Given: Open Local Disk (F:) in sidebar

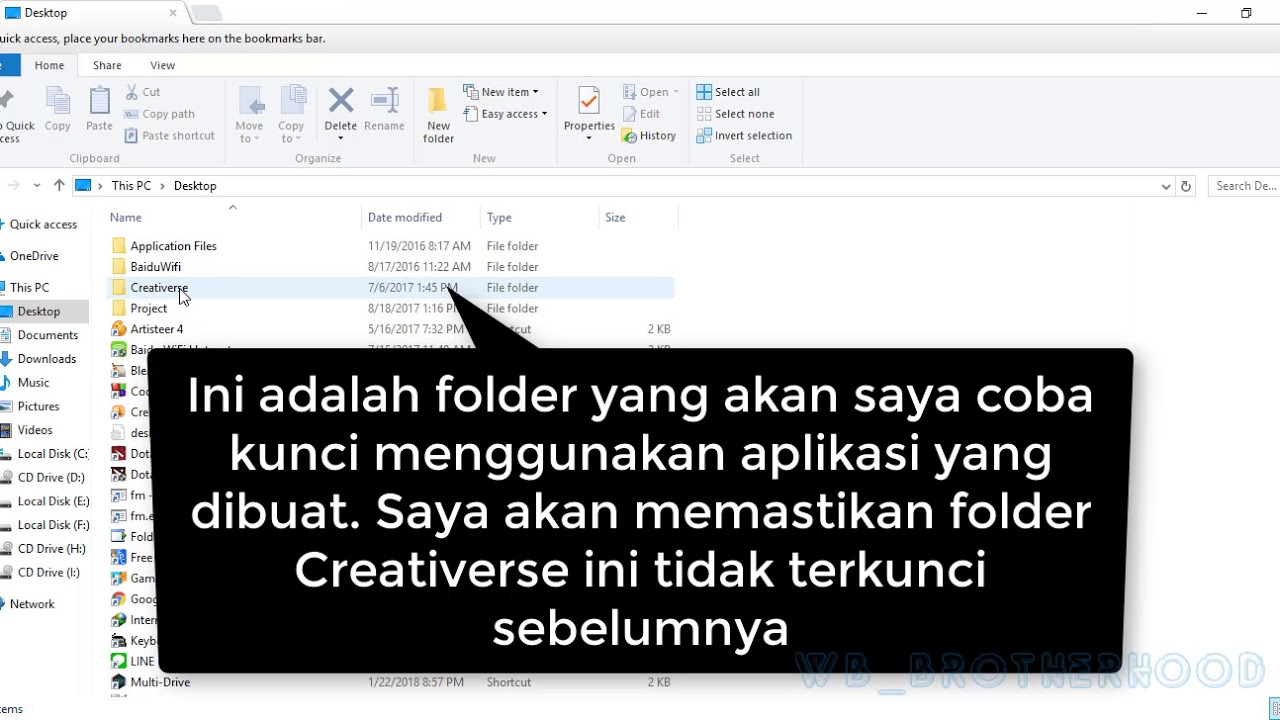Looking at the screenshot, I should [x=53, y=525].
